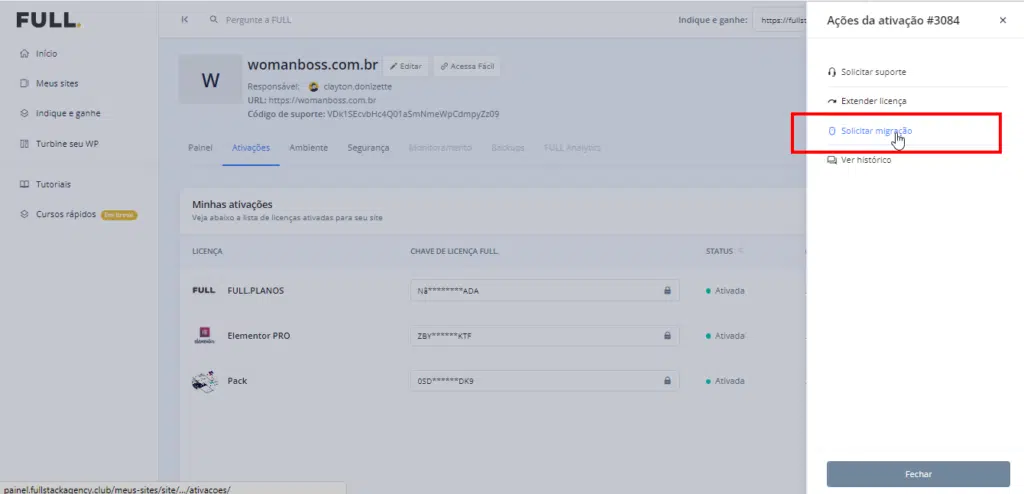
Task: Click the FULL.PLANOS logo icon
Action: (204, 291)
